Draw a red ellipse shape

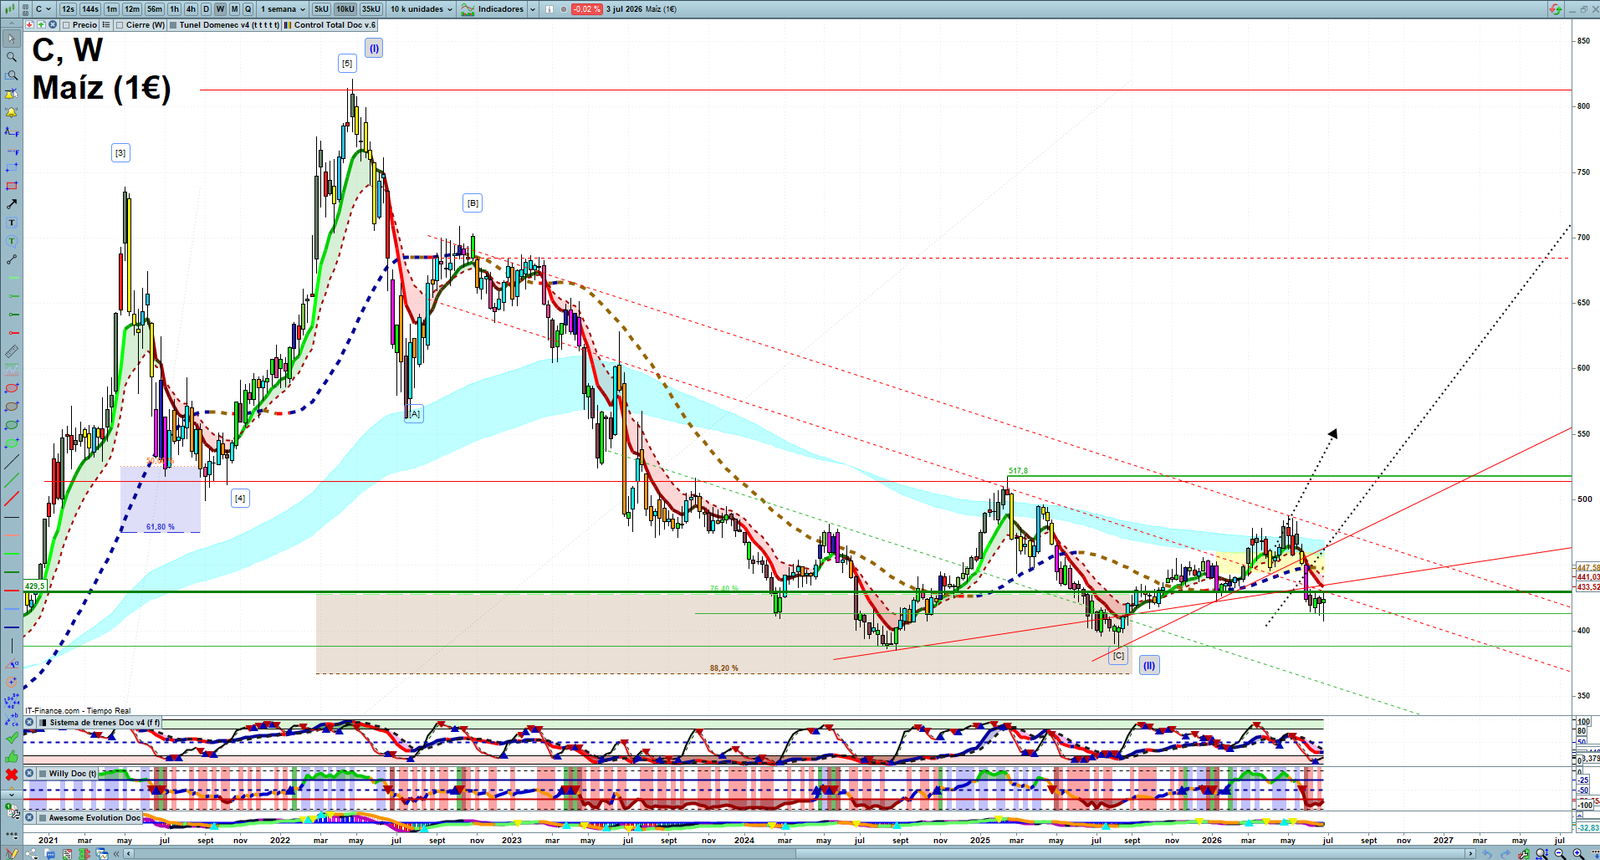[x=12, y=388]
